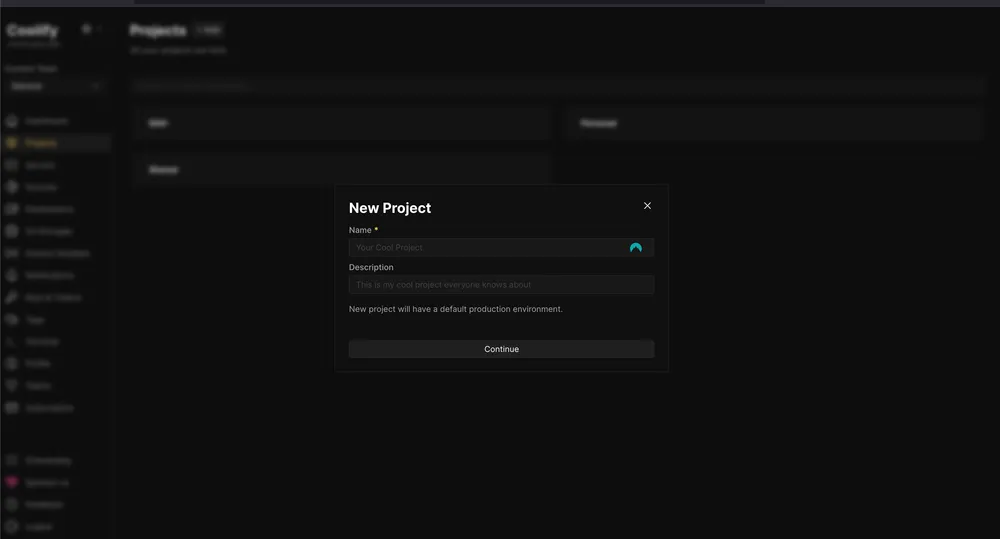The image size is (1000, 539).
Task: Open the Dashboard sidebar icon
Action: point(12,121)
